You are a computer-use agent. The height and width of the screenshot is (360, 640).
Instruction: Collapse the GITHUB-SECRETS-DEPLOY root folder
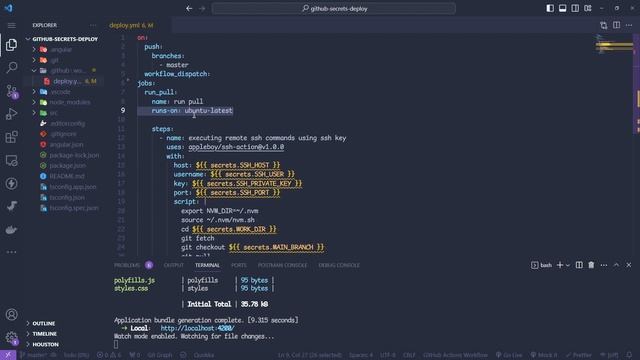[64, 39]
